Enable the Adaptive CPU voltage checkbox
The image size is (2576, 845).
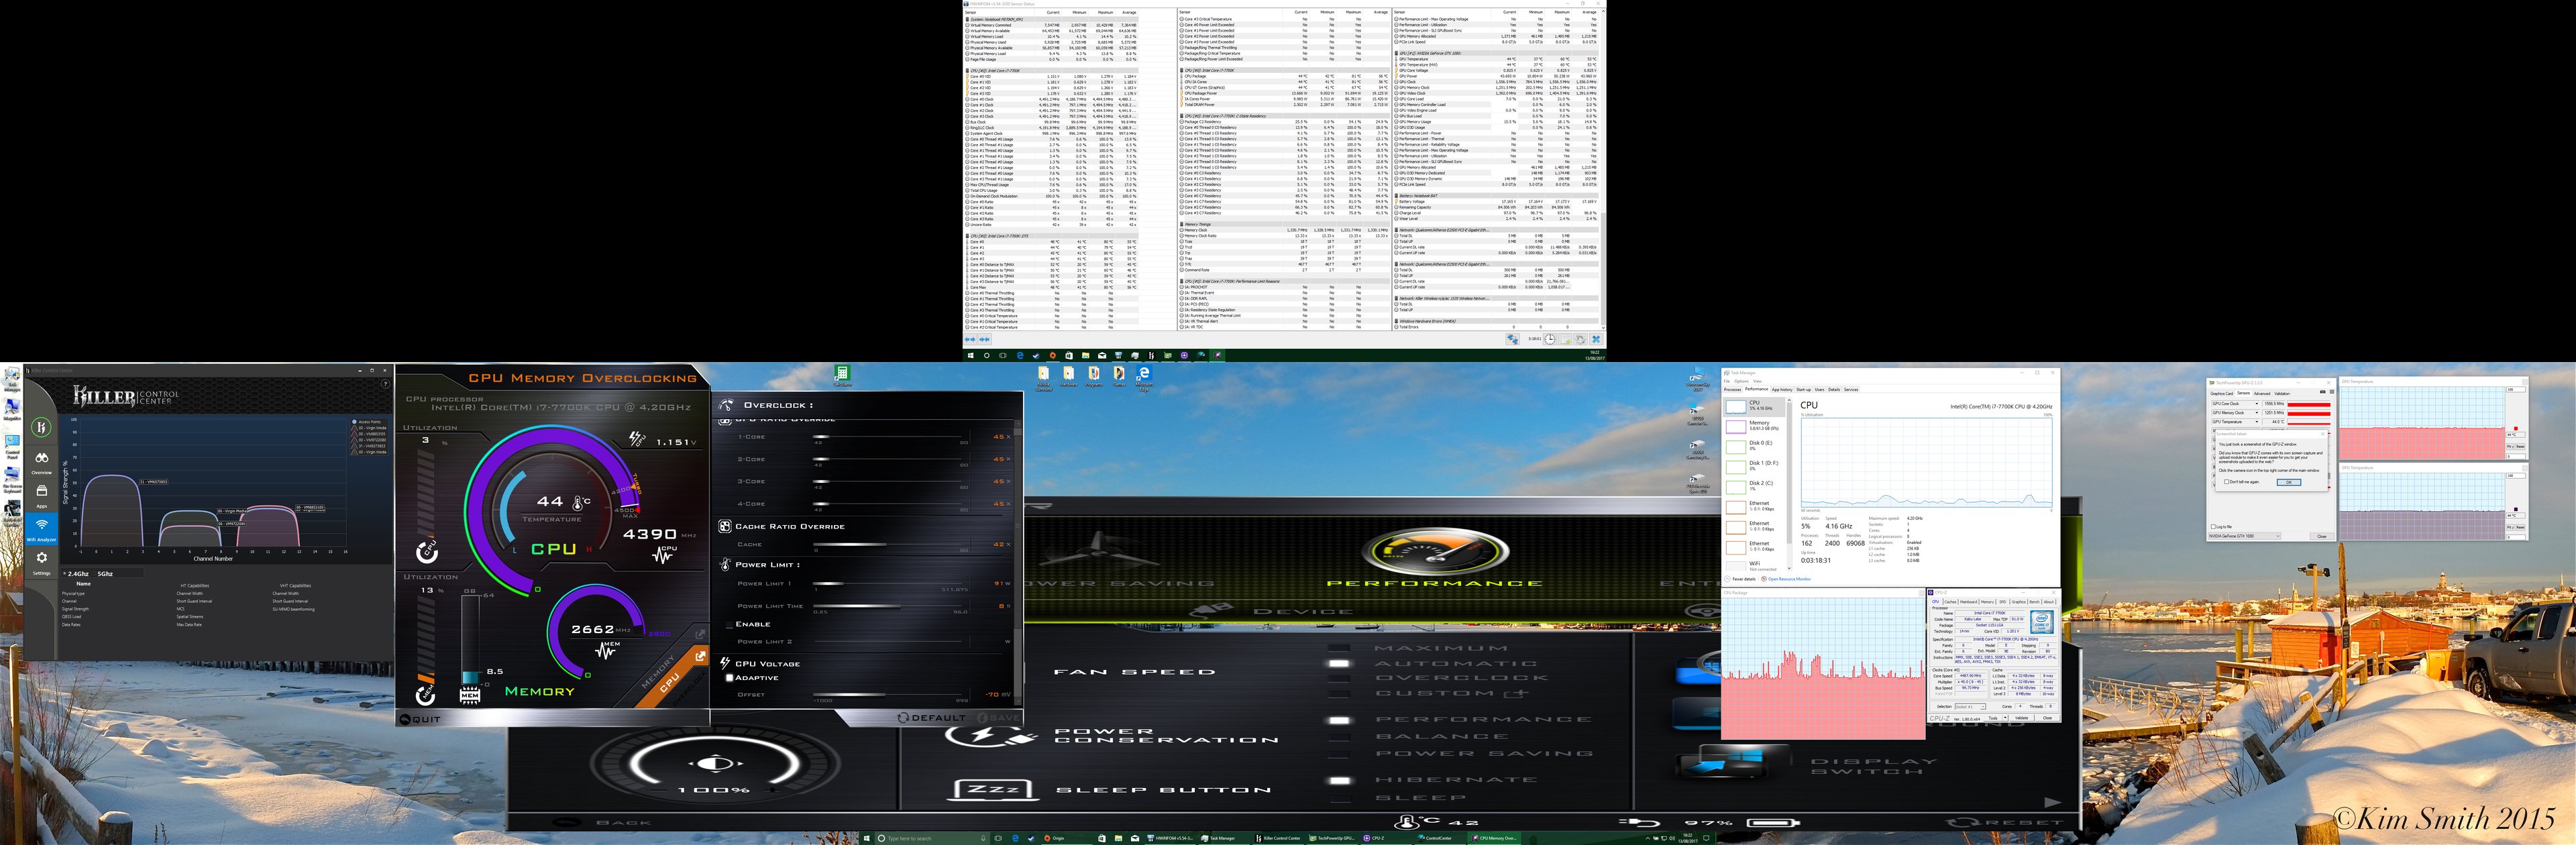tap(730, 678)
